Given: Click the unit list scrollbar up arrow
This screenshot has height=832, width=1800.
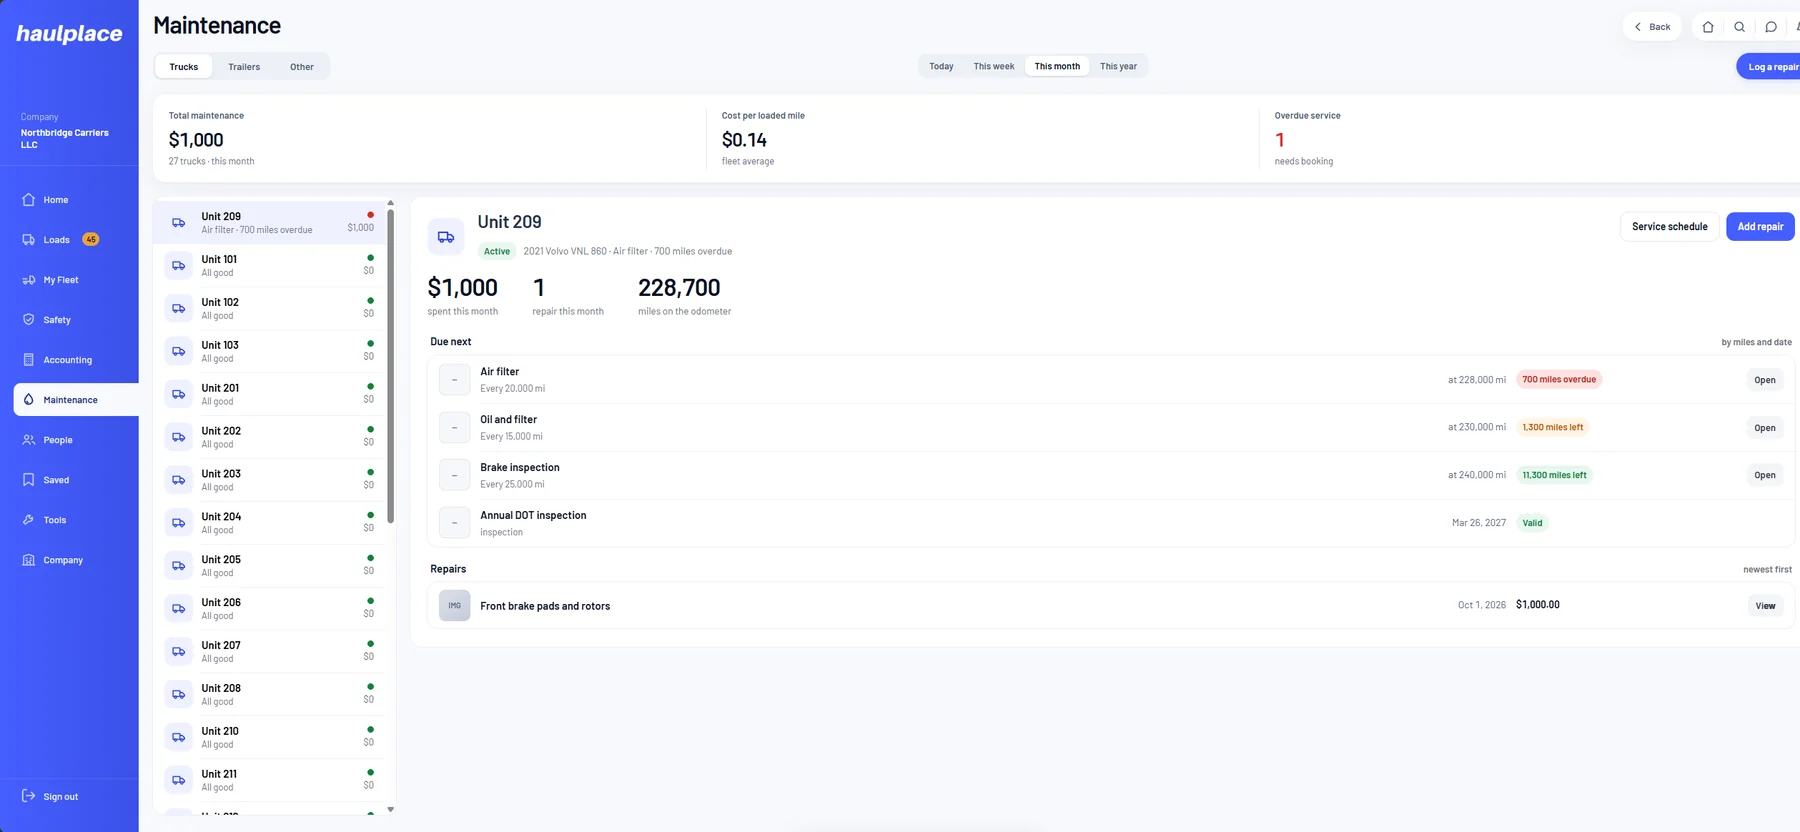Looking at the screenshot, I should (x=390, y=203).
